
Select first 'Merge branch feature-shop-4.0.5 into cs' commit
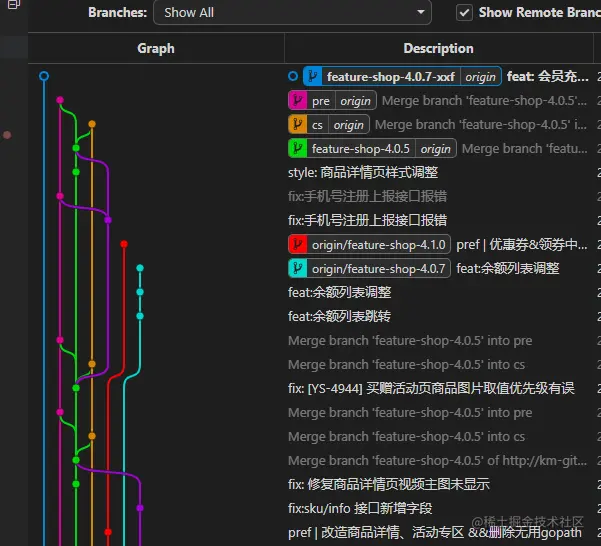pyautogui.click(x=406, y=364)
